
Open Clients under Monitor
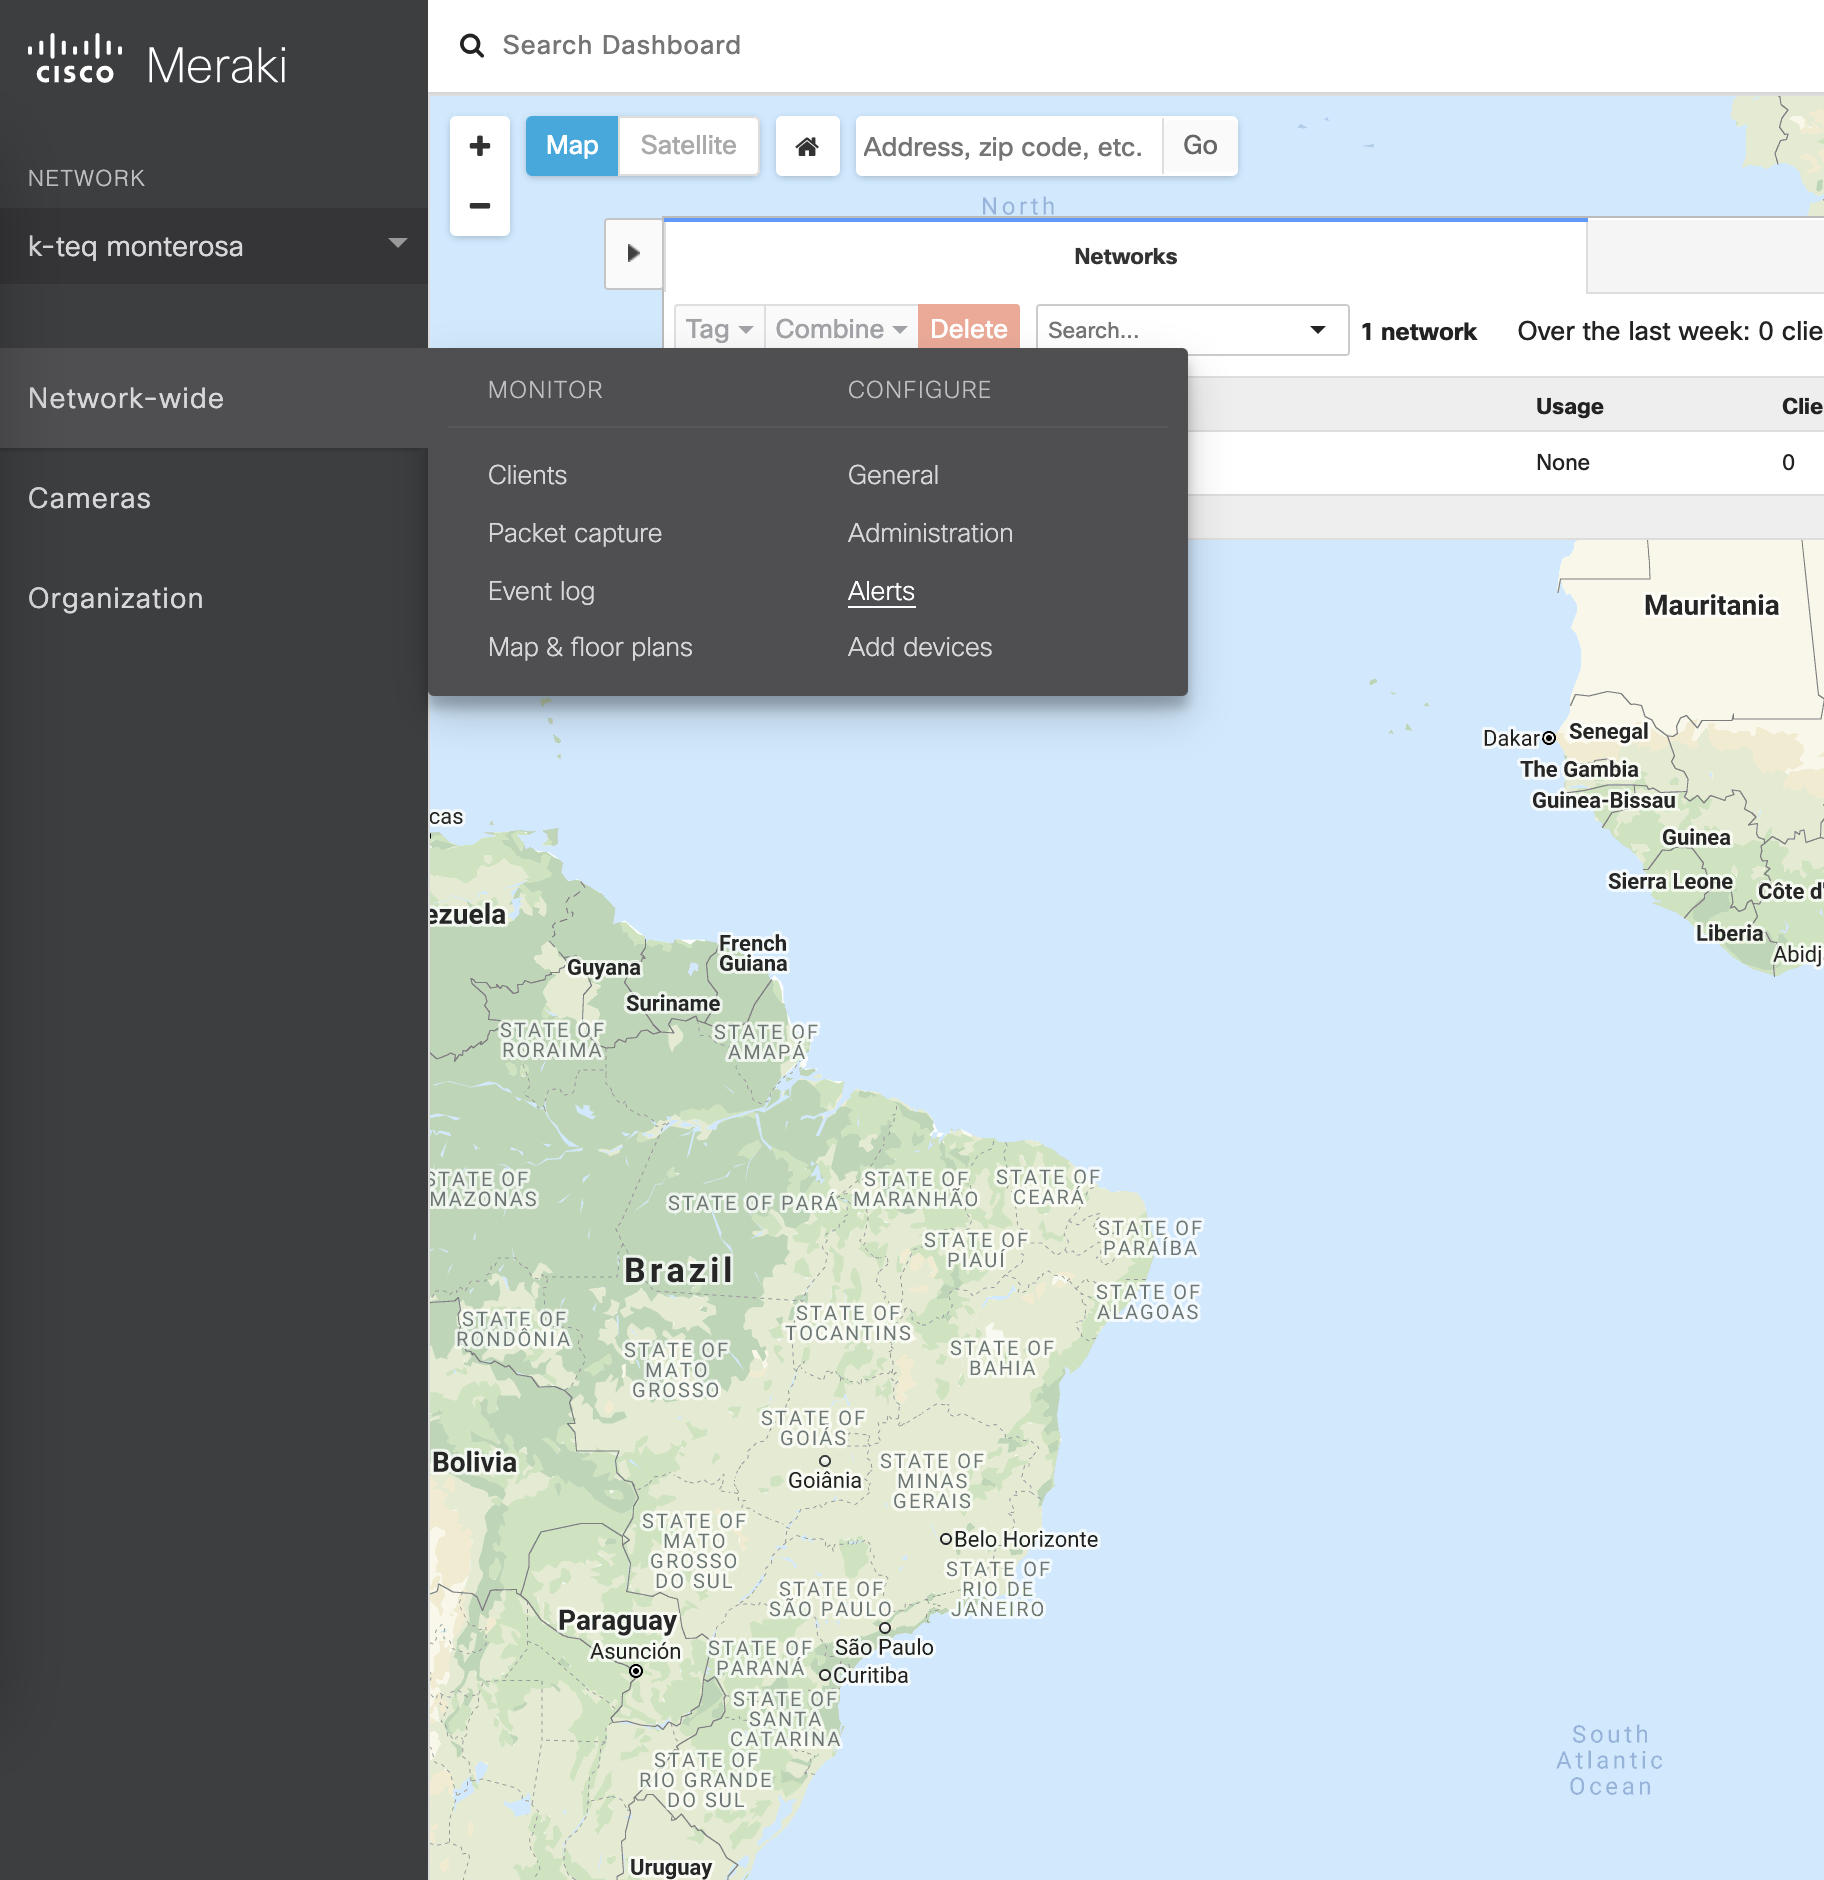[x=527, y=475]
